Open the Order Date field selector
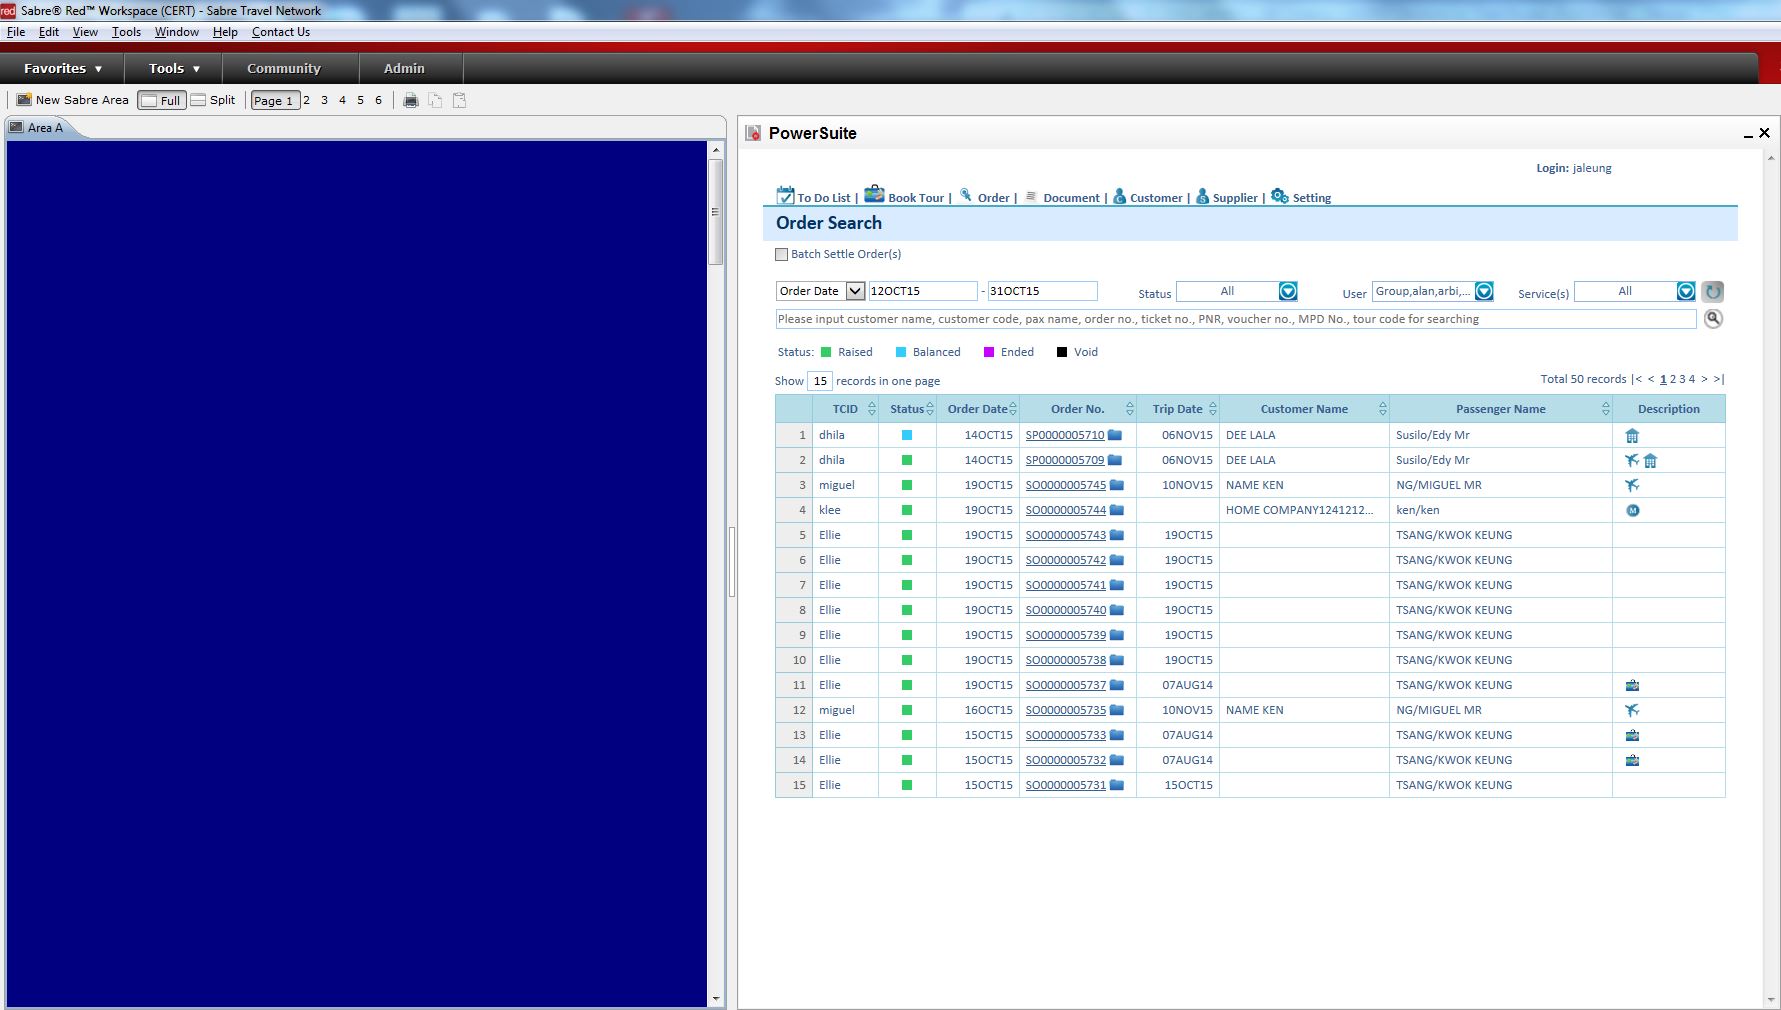 coord(853,290)
